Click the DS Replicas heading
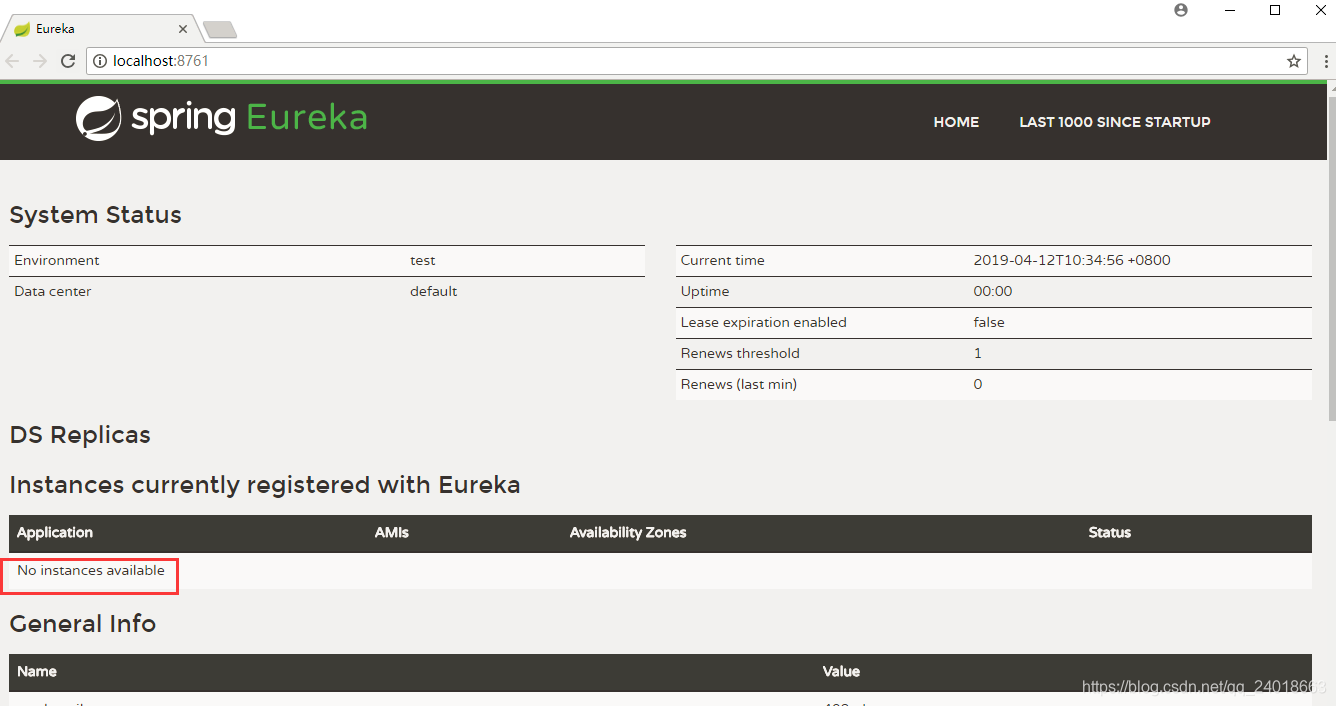 pos(80,435)
